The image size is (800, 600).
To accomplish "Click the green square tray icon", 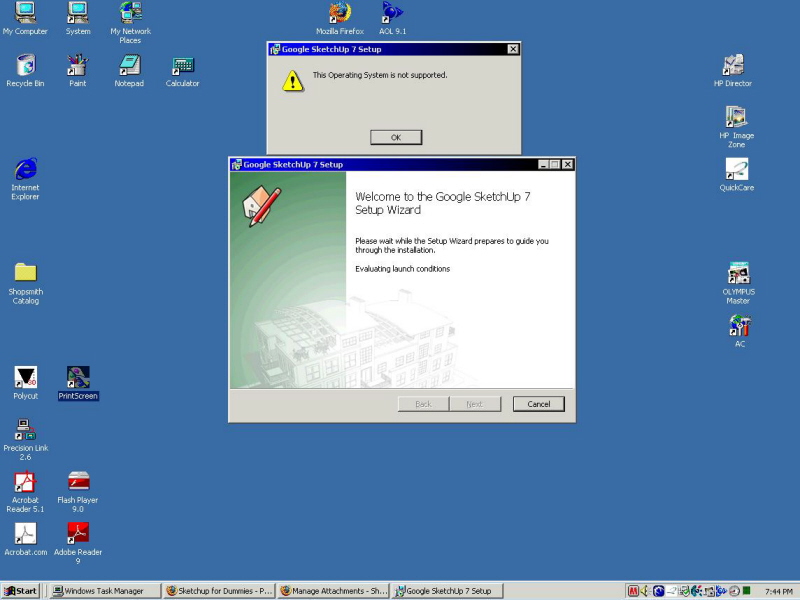I will (x=746, y=590).
